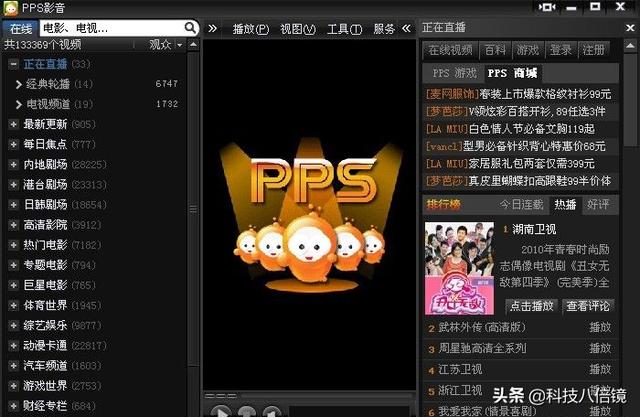Close the 正在直播 side panel
640x417 pixels.
tap(630, 29)
